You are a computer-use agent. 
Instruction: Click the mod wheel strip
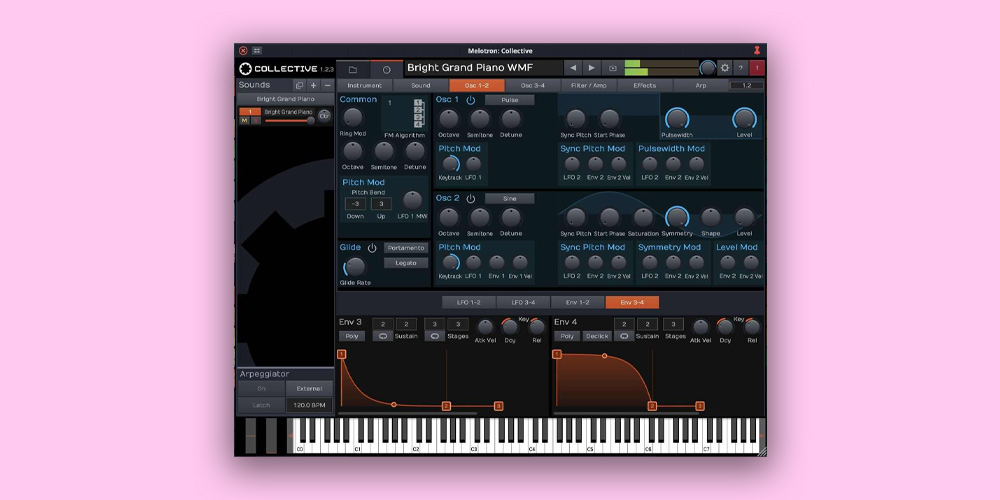(x=272, y=436)
